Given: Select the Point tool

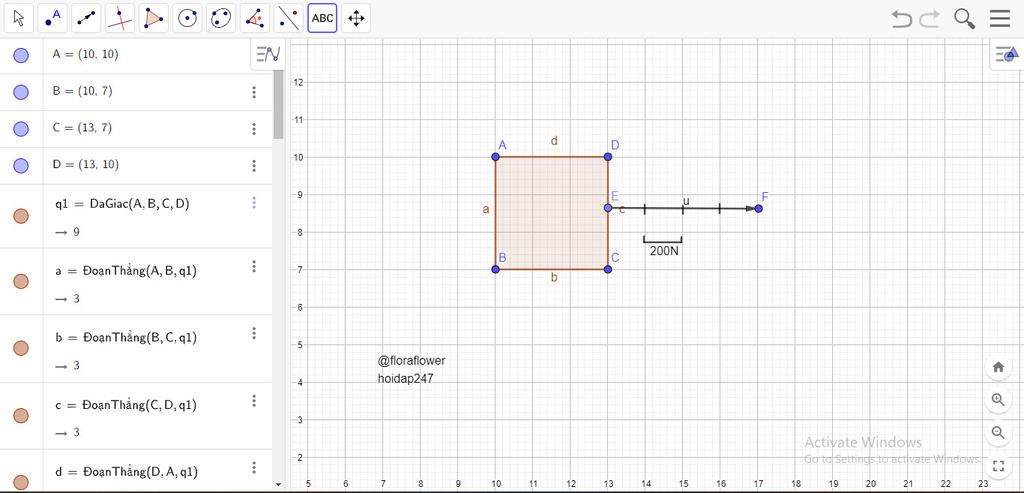Looking at the screenshot, I should tap(53, 18).
